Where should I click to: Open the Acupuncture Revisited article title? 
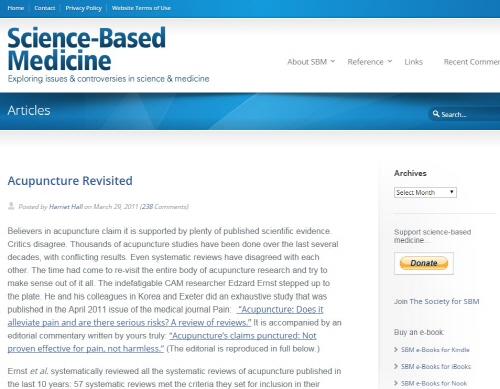[70, 181]
